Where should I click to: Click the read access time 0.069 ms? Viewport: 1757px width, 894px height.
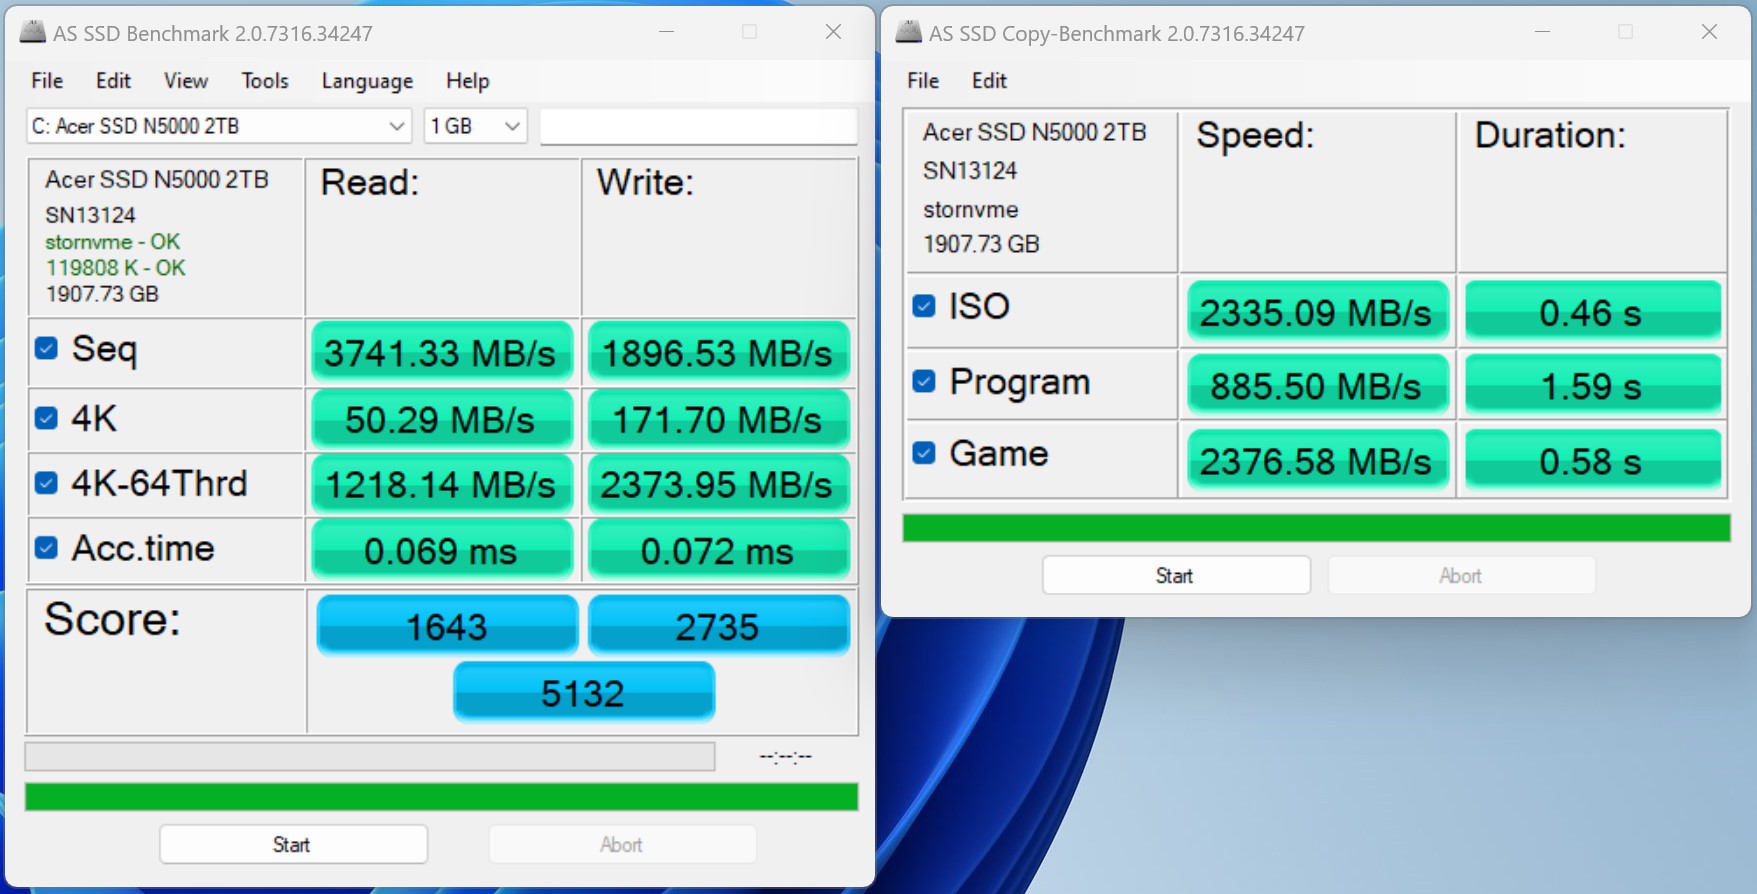(x=441, y=551)
